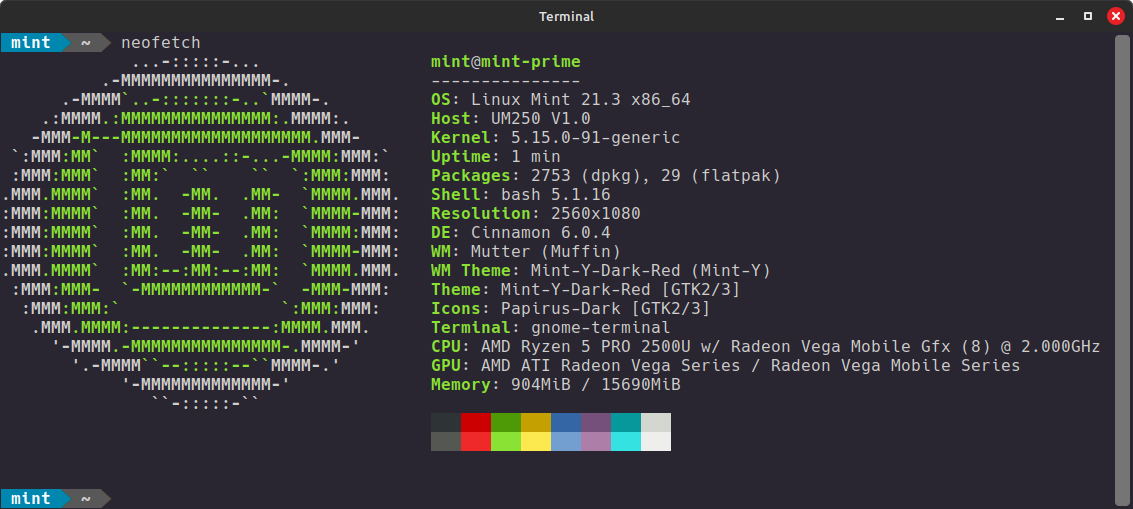Image resolution: width=1133 pixels, height=509 pixels.
Task: Click the dark blue color block
Action: coord(566,422)
